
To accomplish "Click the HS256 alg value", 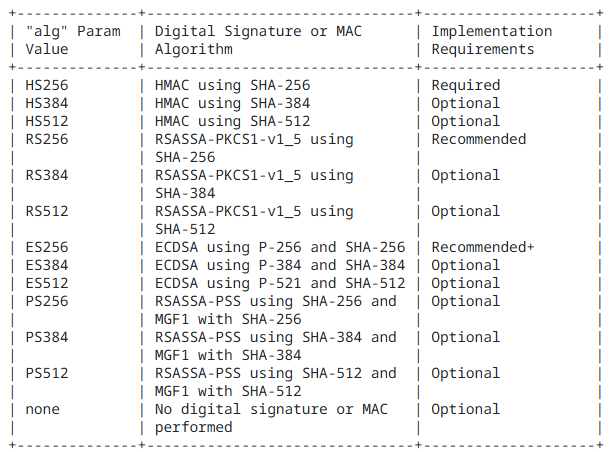I will pyautogui.click(x=47, y=85).
